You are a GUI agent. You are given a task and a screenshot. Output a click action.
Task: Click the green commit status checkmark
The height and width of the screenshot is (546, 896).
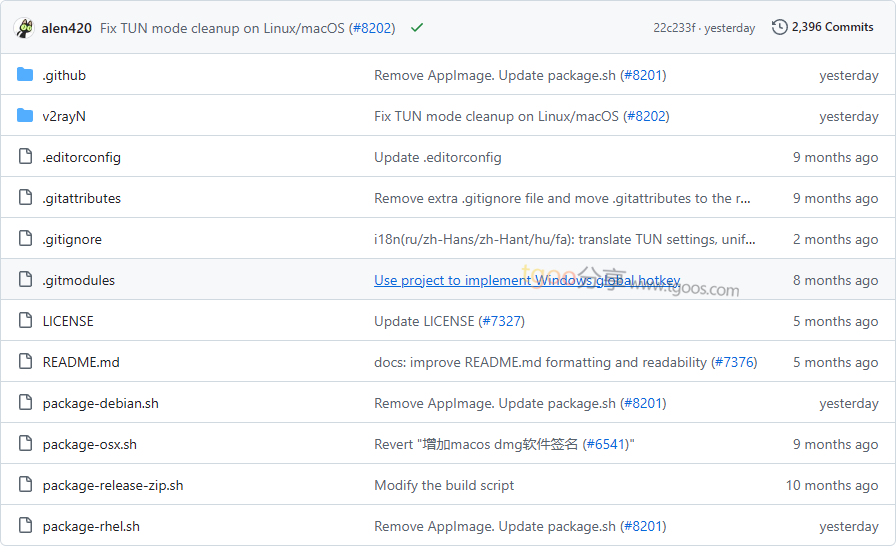(x=417, y=28)
